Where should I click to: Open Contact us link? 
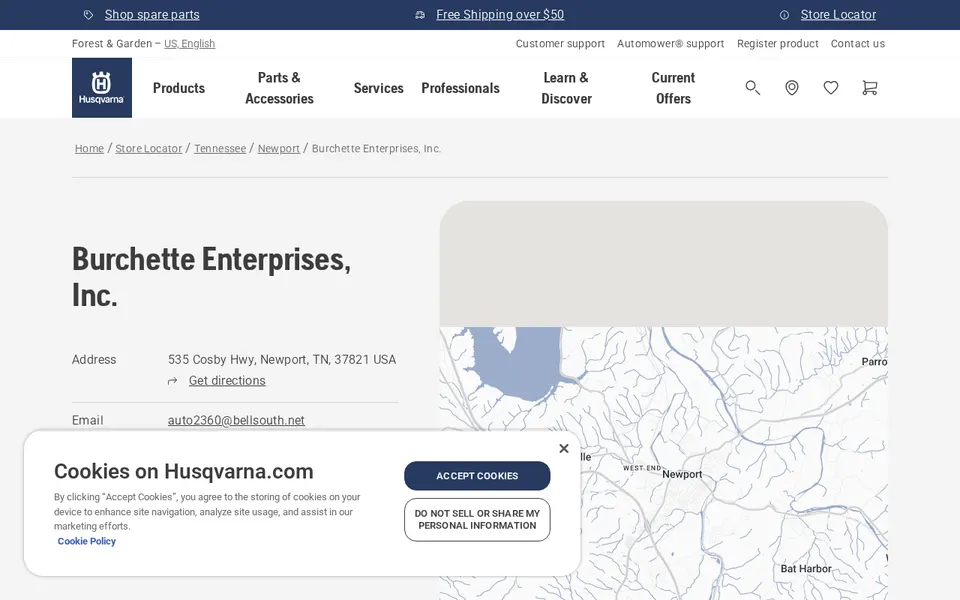click(858, 43)
